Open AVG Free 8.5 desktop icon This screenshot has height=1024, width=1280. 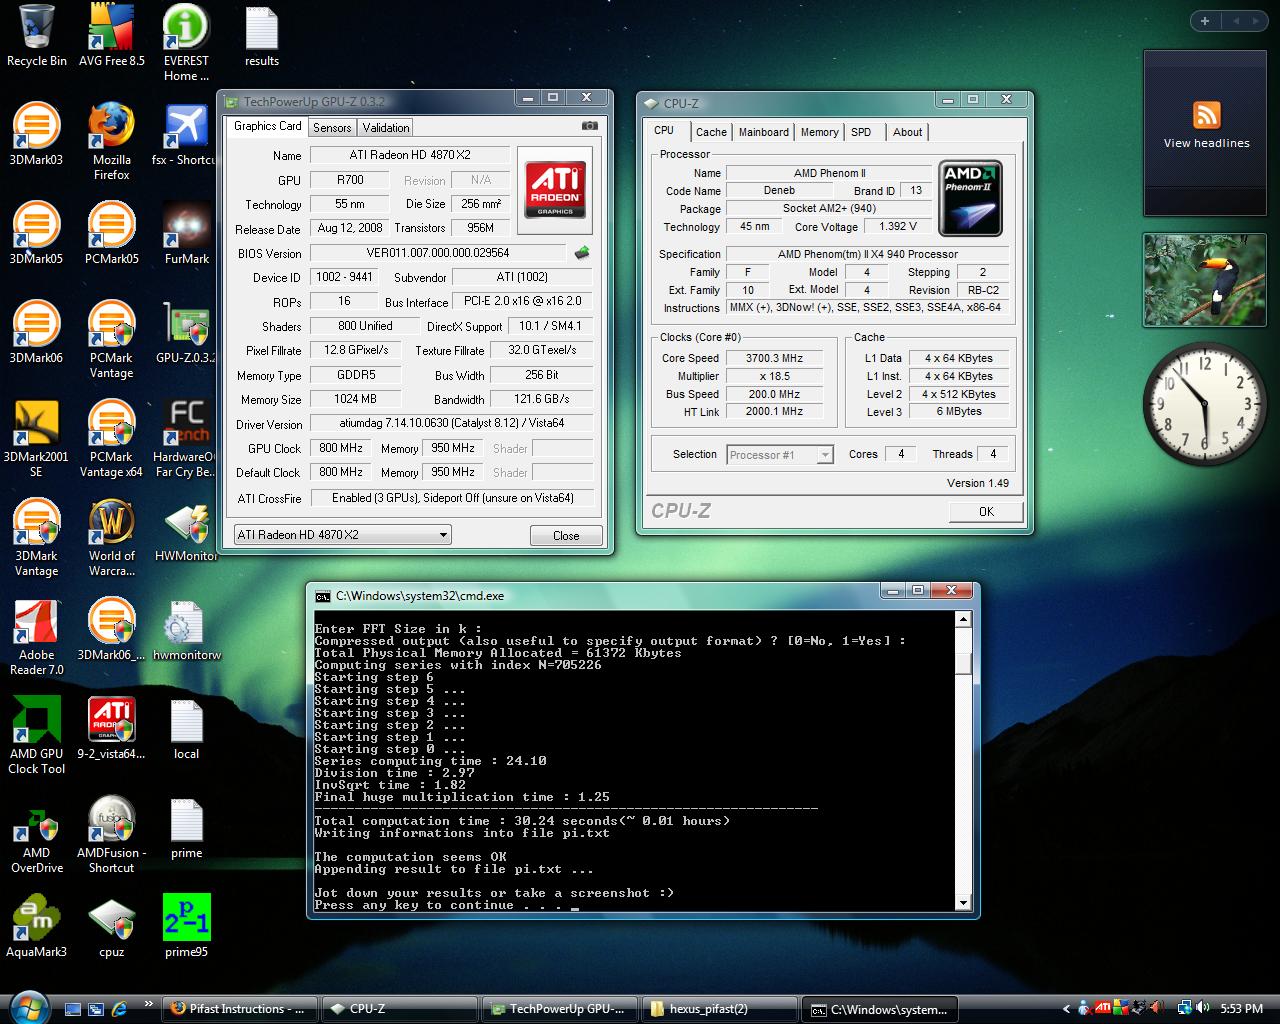111,35
